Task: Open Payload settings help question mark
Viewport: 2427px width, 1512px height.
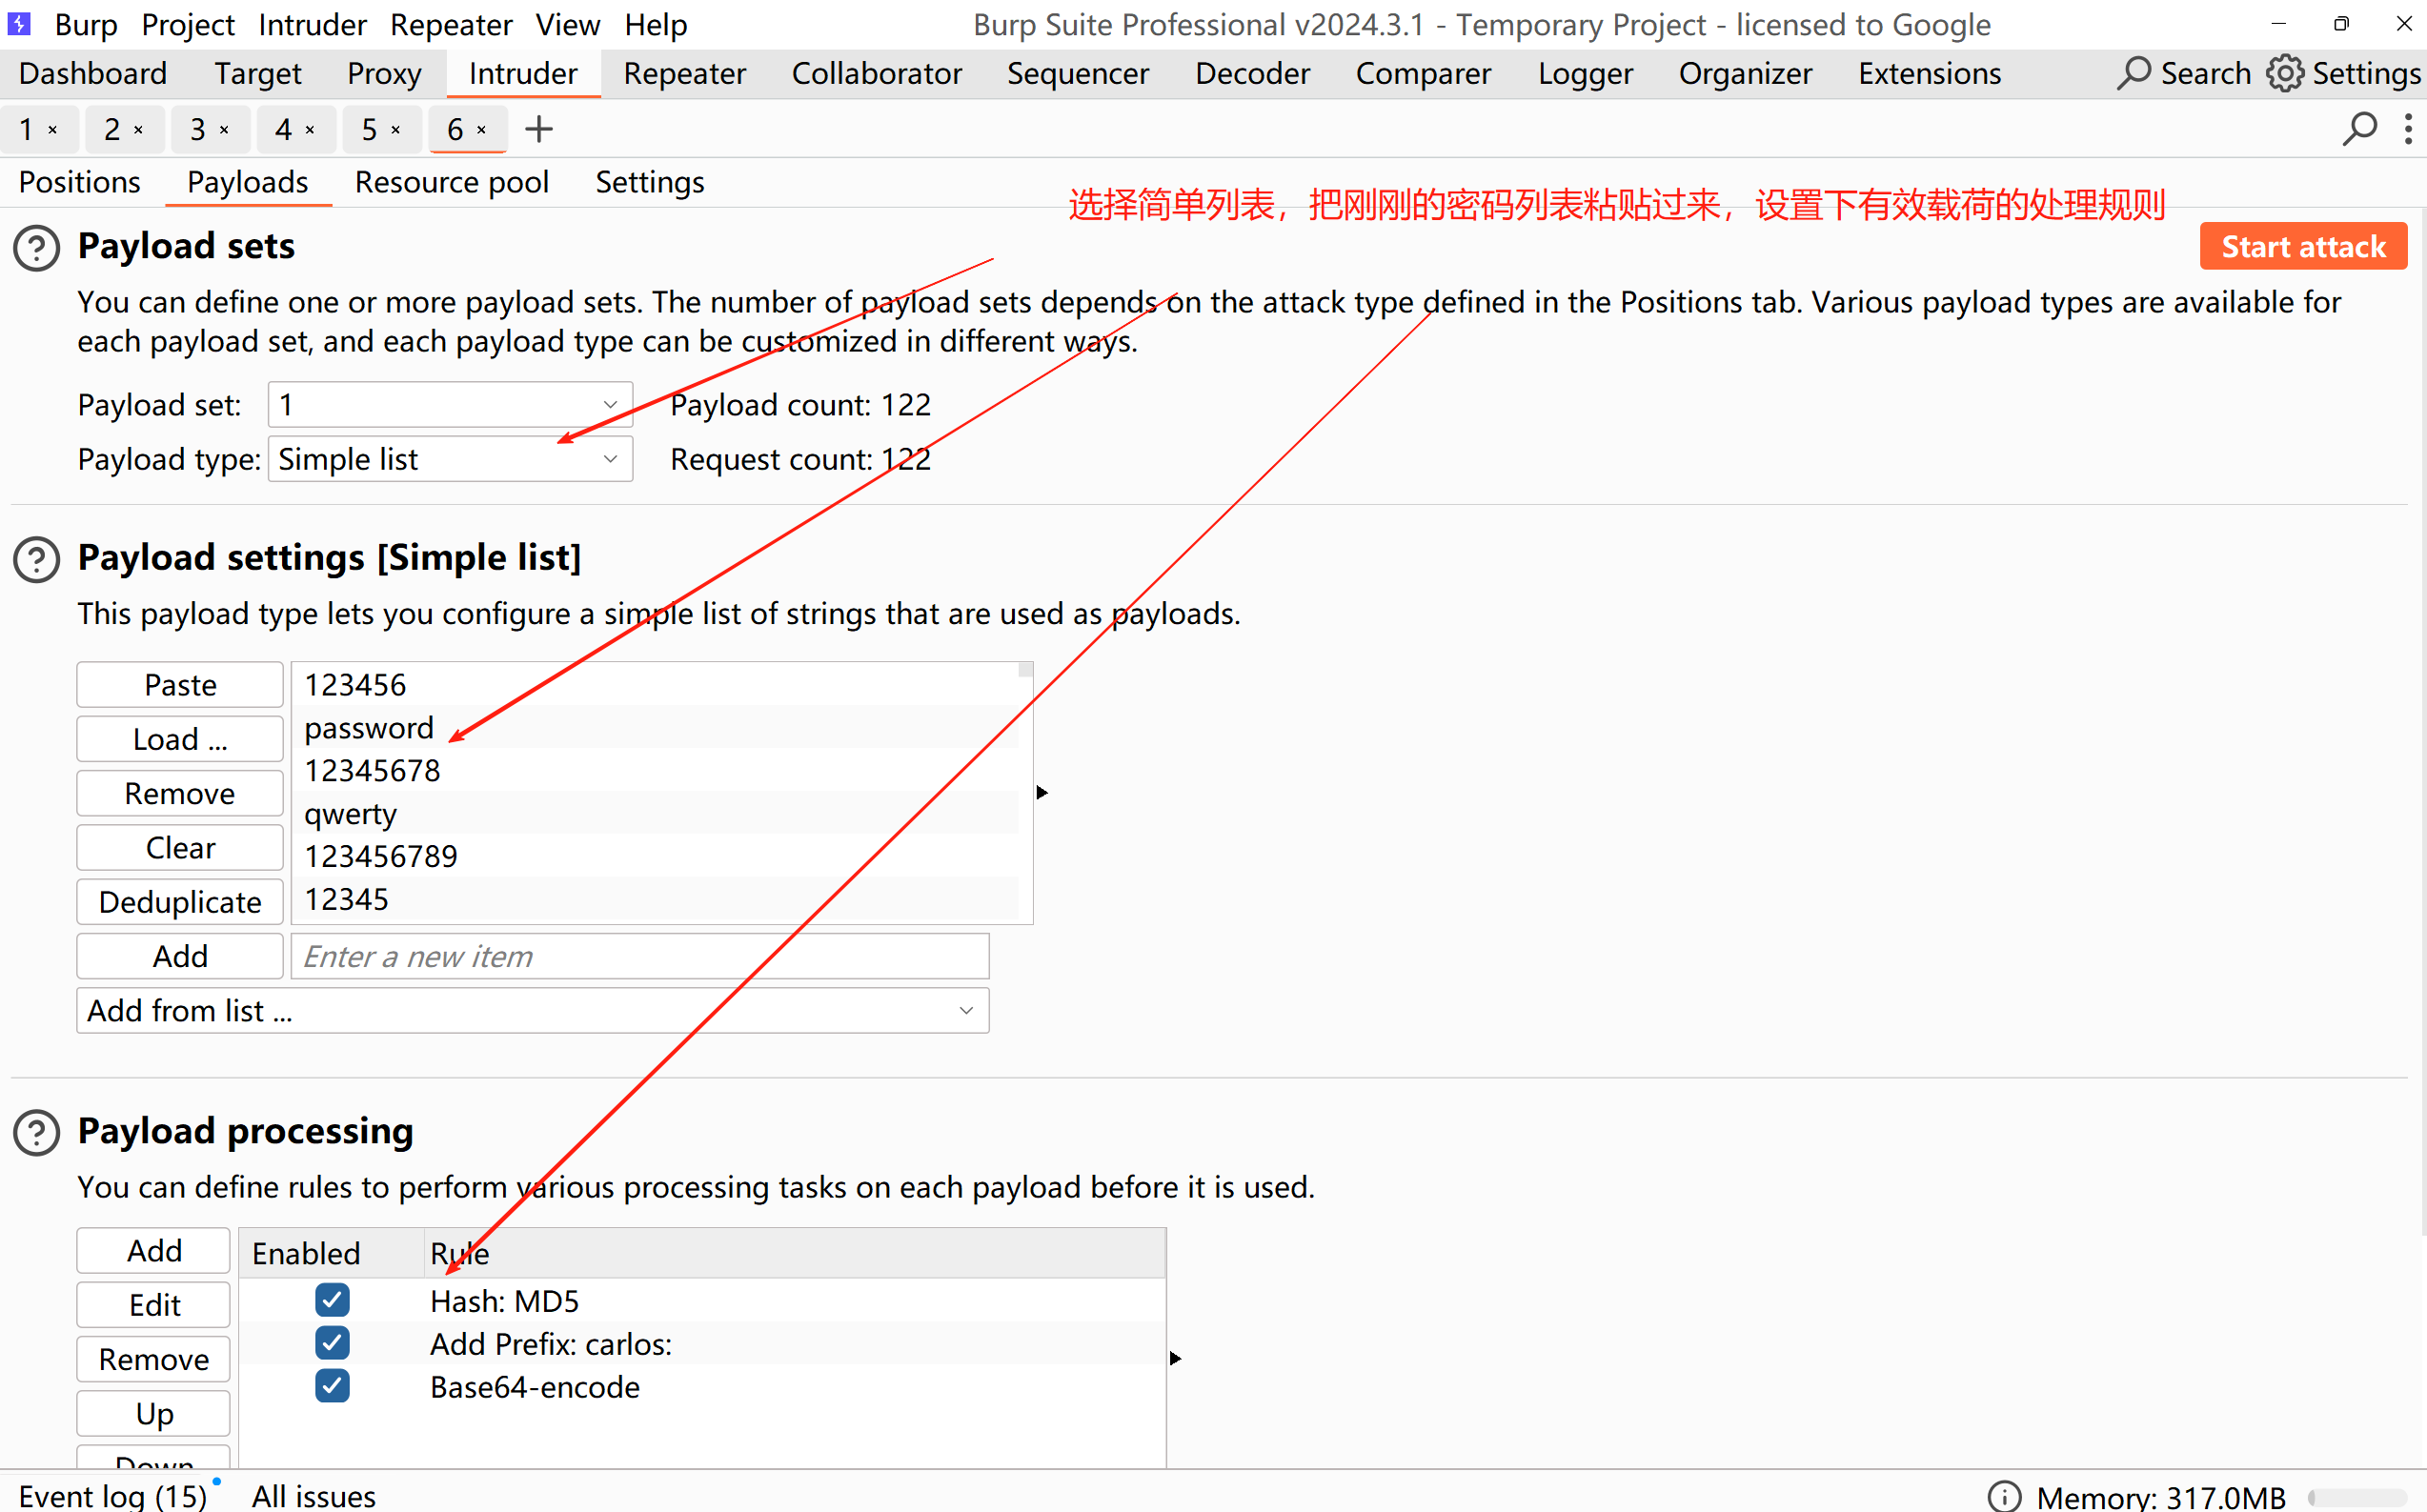Action: (x=37, y=559)
